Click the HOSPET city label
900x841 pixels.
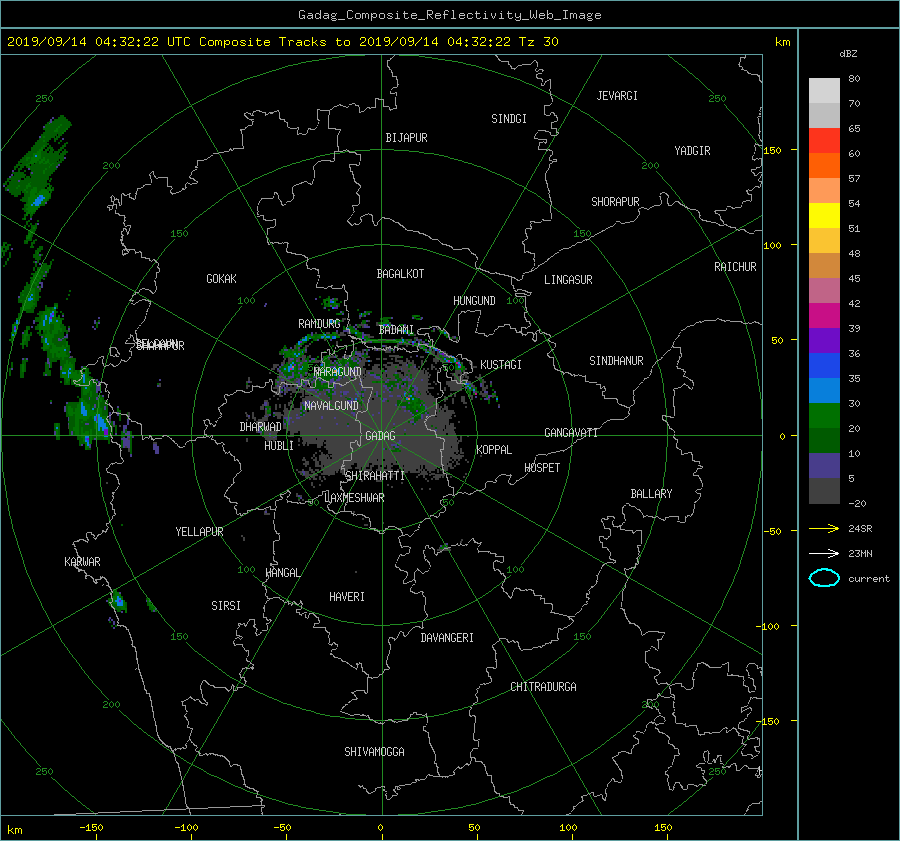(542, 468)
